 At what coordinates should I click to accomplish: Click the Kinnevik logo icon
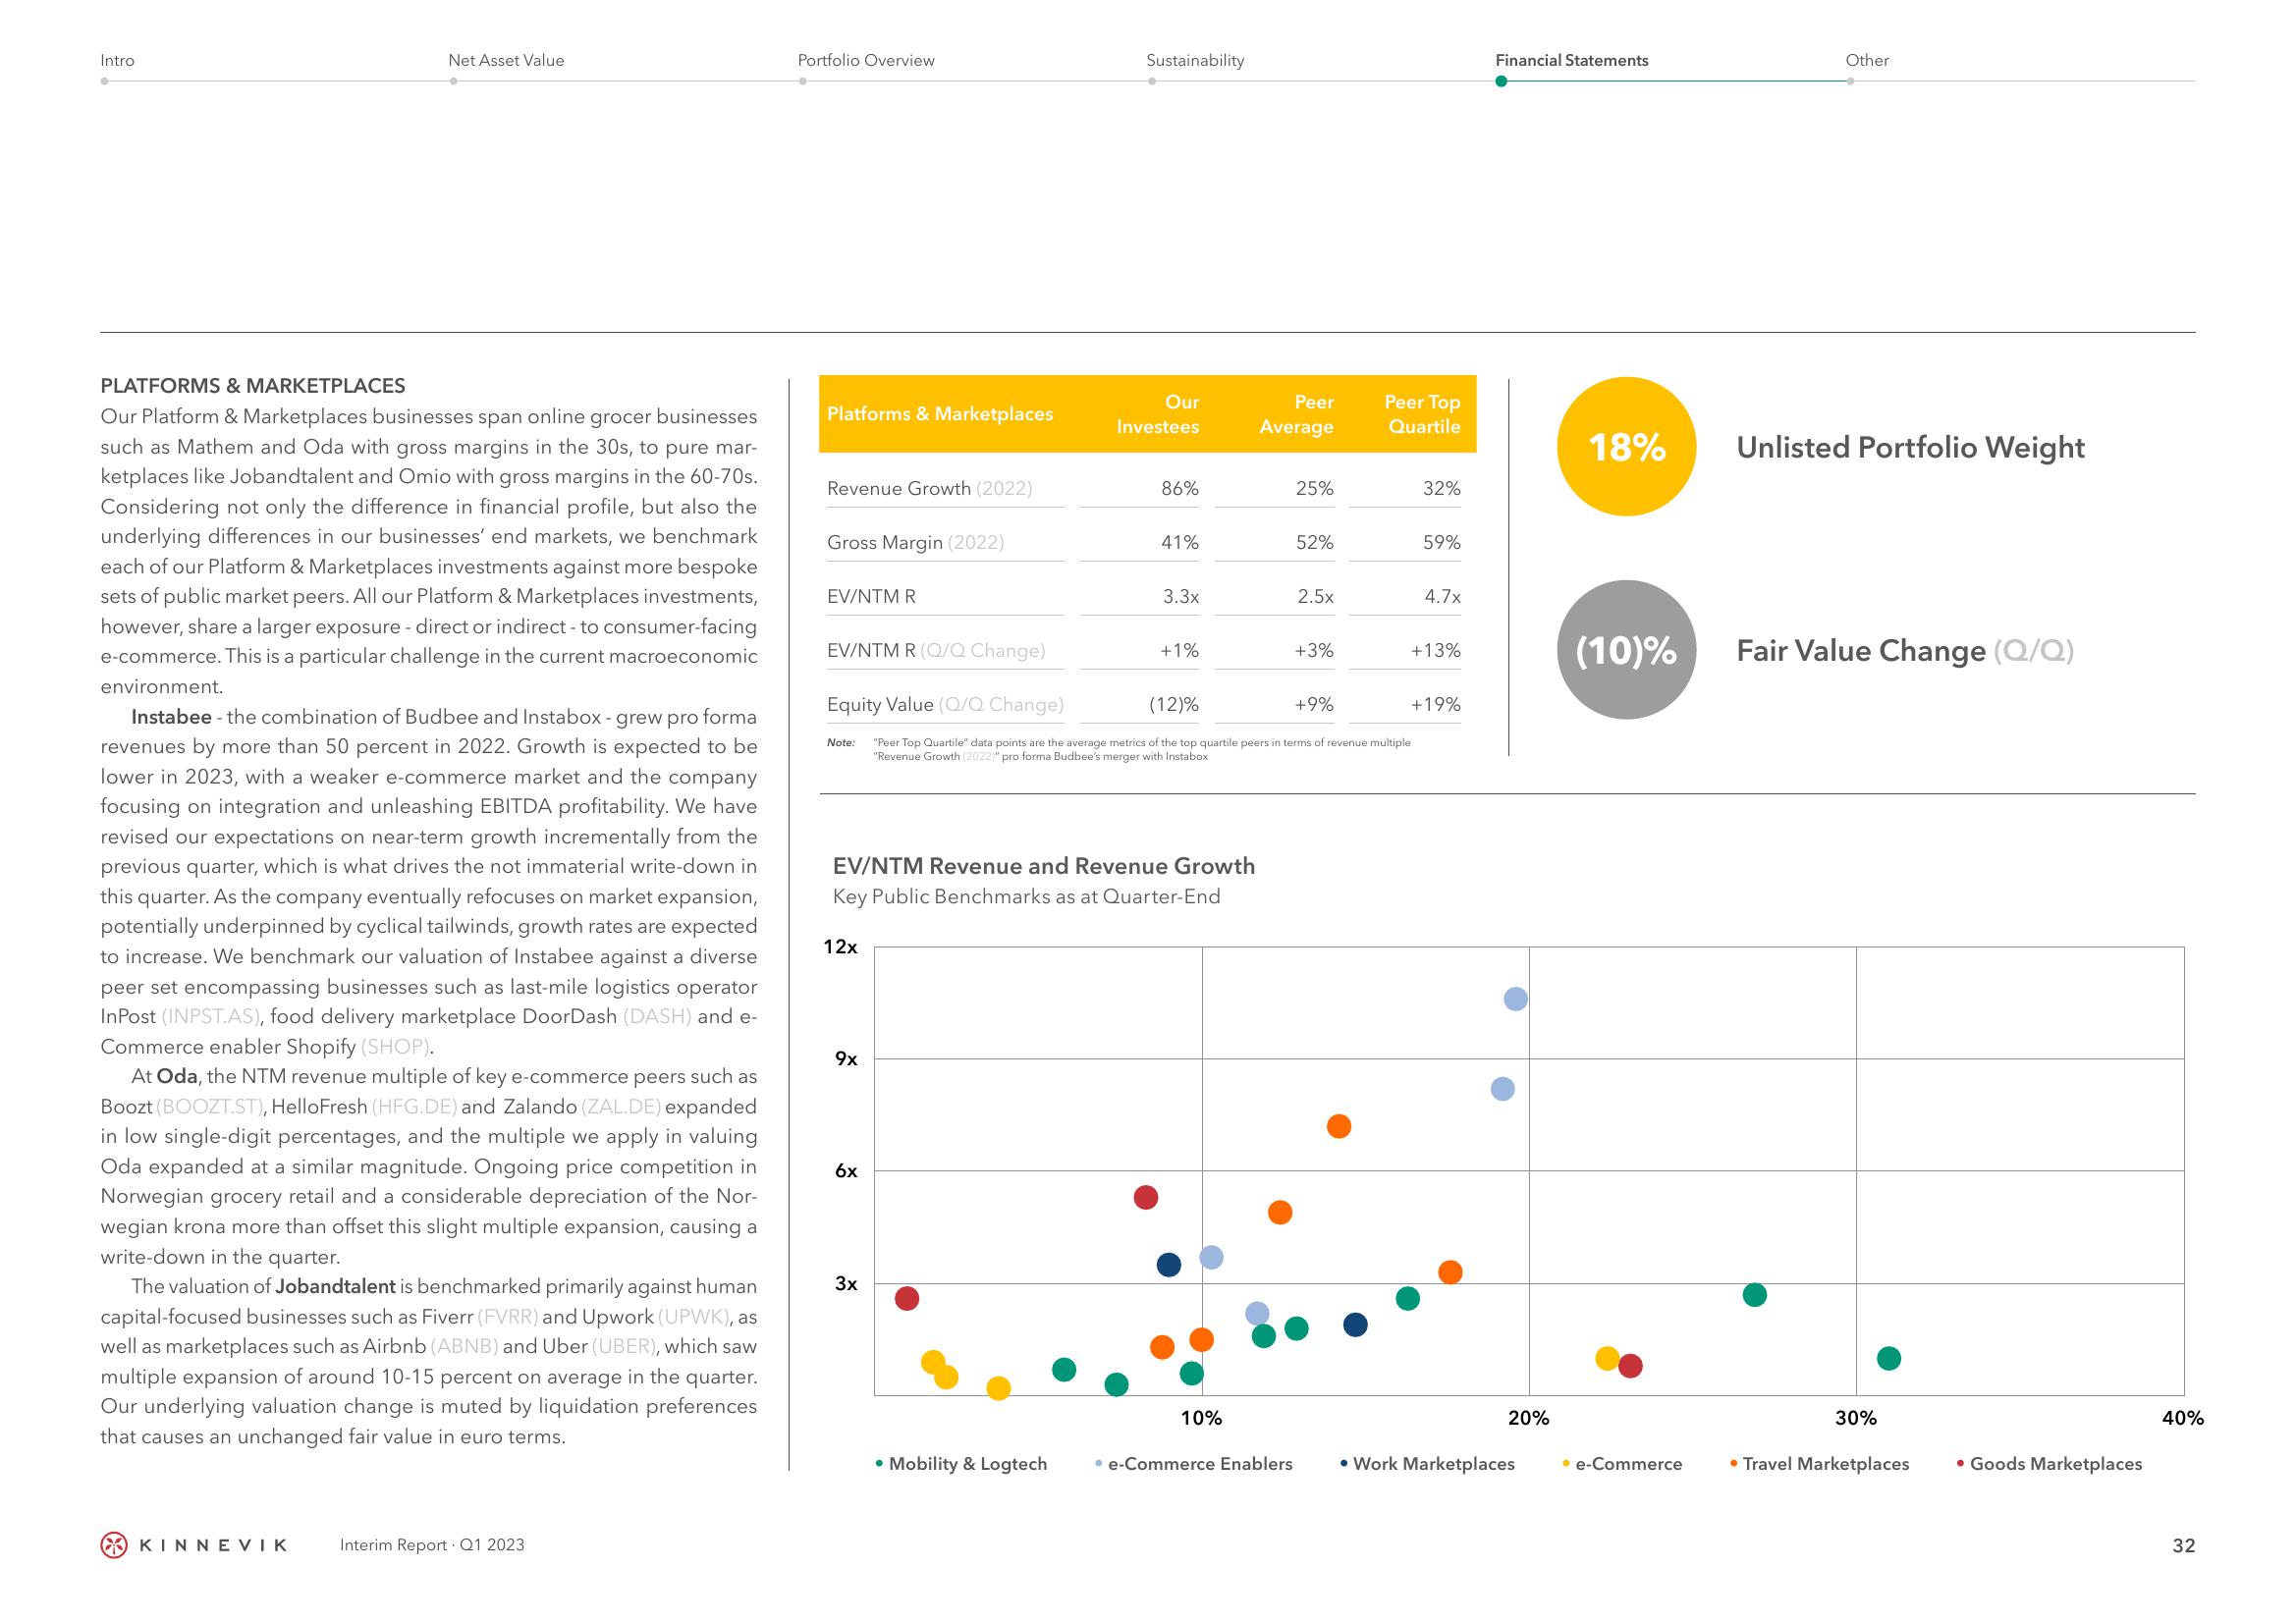point(115,1545)
